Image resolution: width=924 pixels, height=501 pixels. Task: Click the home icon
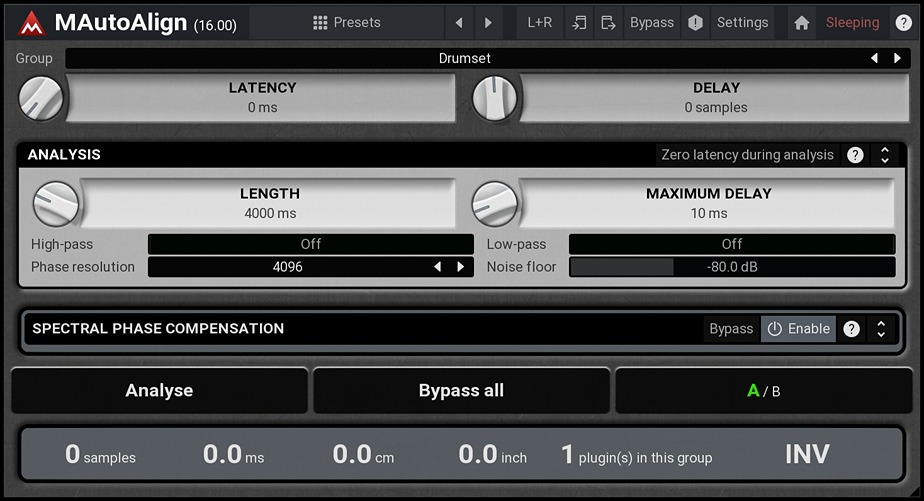801,22
